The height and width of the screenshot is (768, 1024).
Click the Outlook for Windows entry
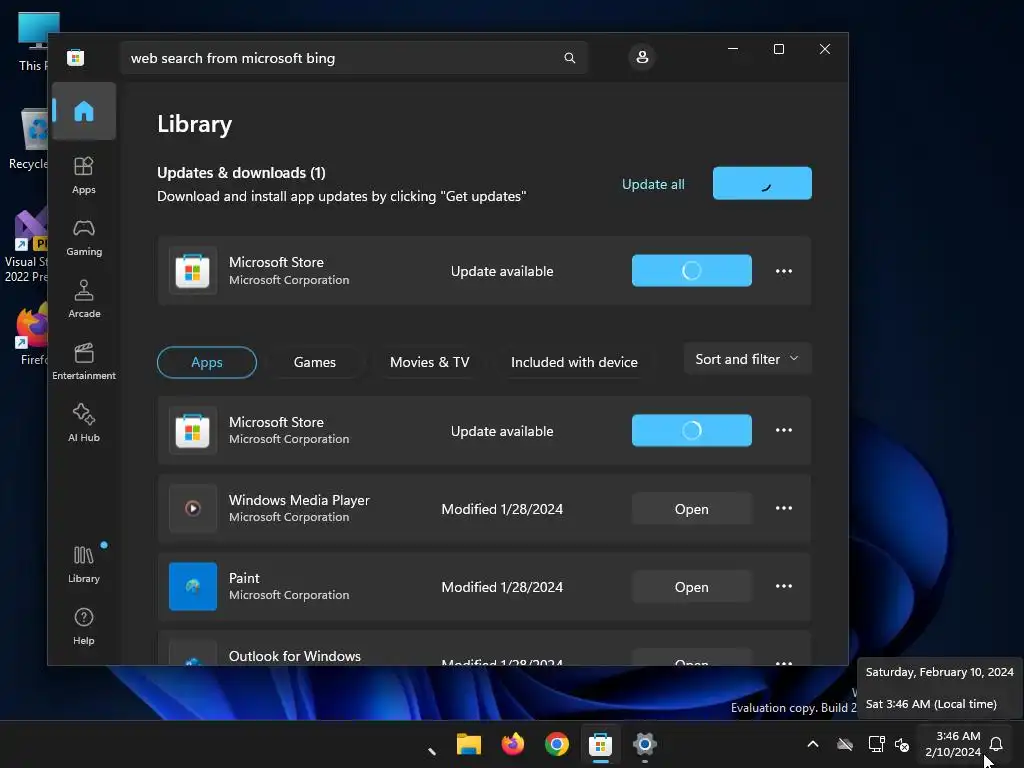484,649
